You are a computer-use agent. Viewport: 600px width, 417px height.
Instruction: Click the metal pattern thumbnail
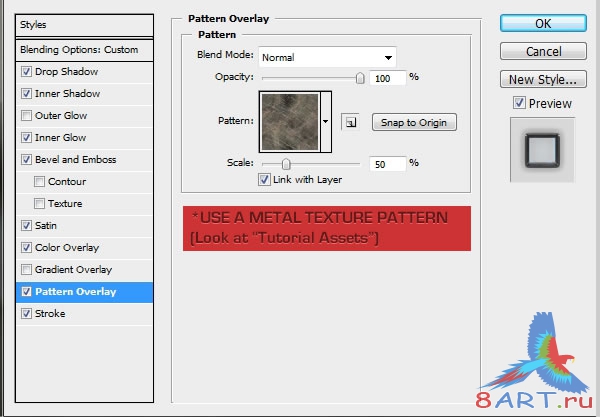[x=290, y=122]
